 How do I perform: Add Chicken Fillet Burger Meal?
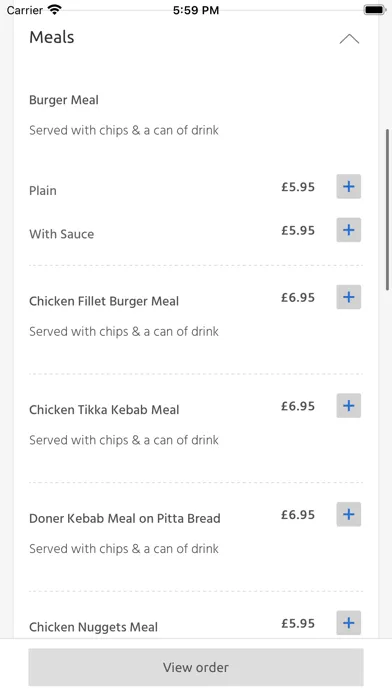pos(348,297)
